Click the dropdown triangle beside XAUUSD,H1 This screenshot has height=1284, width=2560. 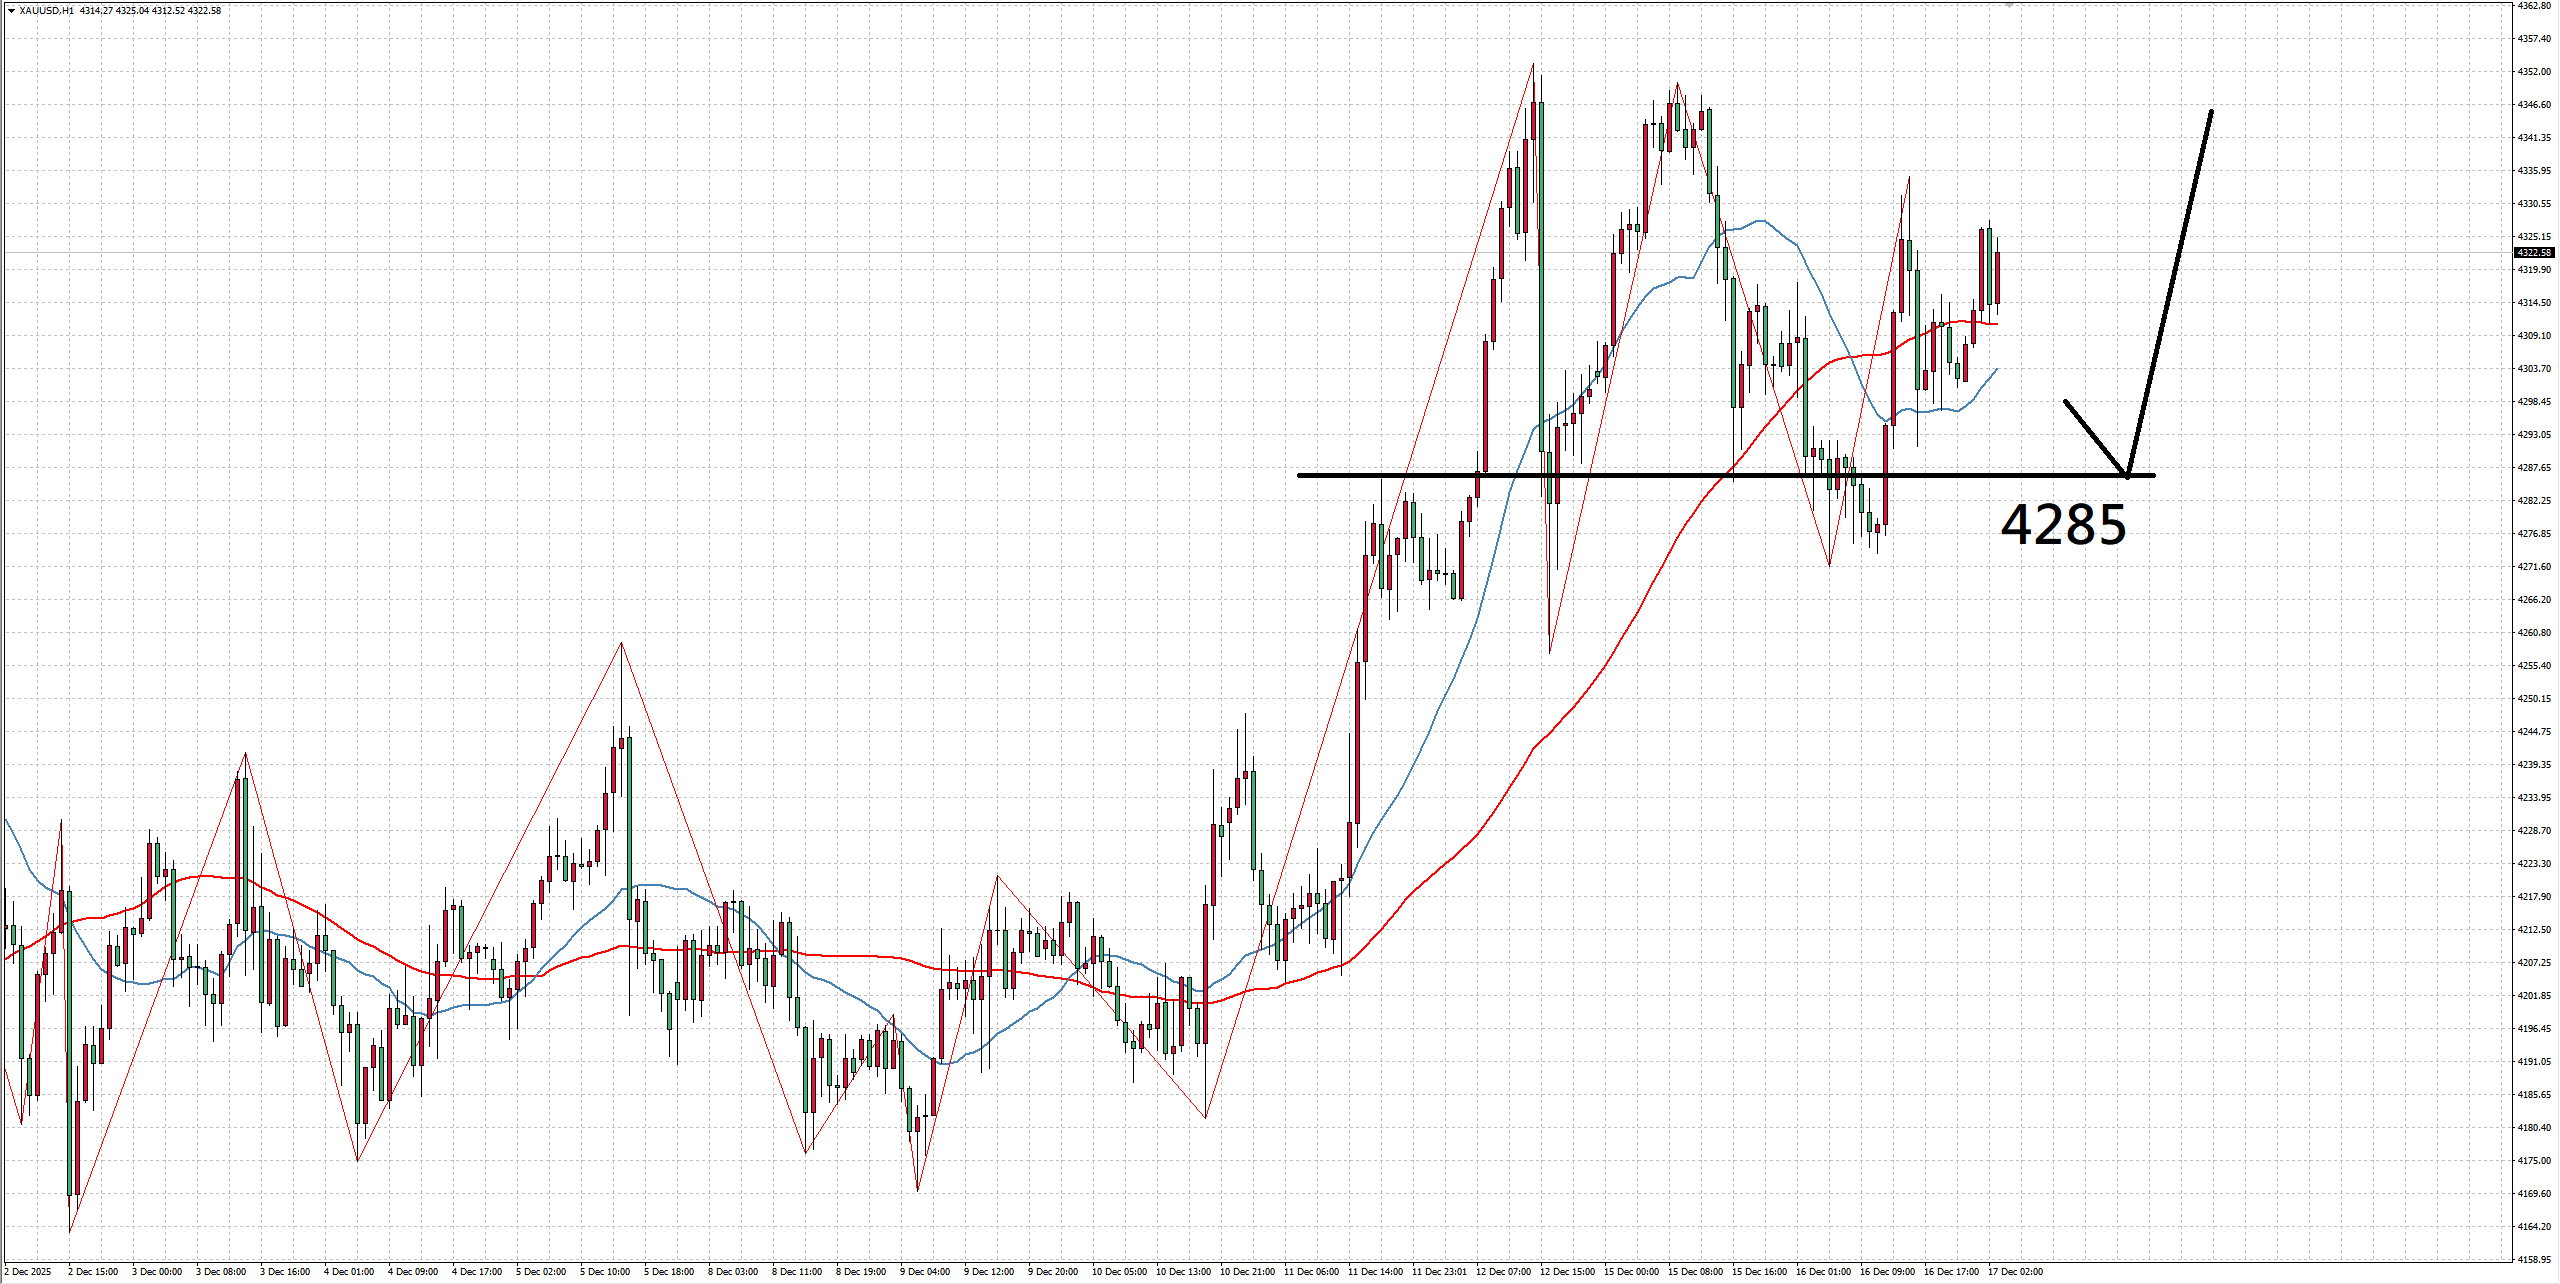pyautogui.click(x=11, y=11)
